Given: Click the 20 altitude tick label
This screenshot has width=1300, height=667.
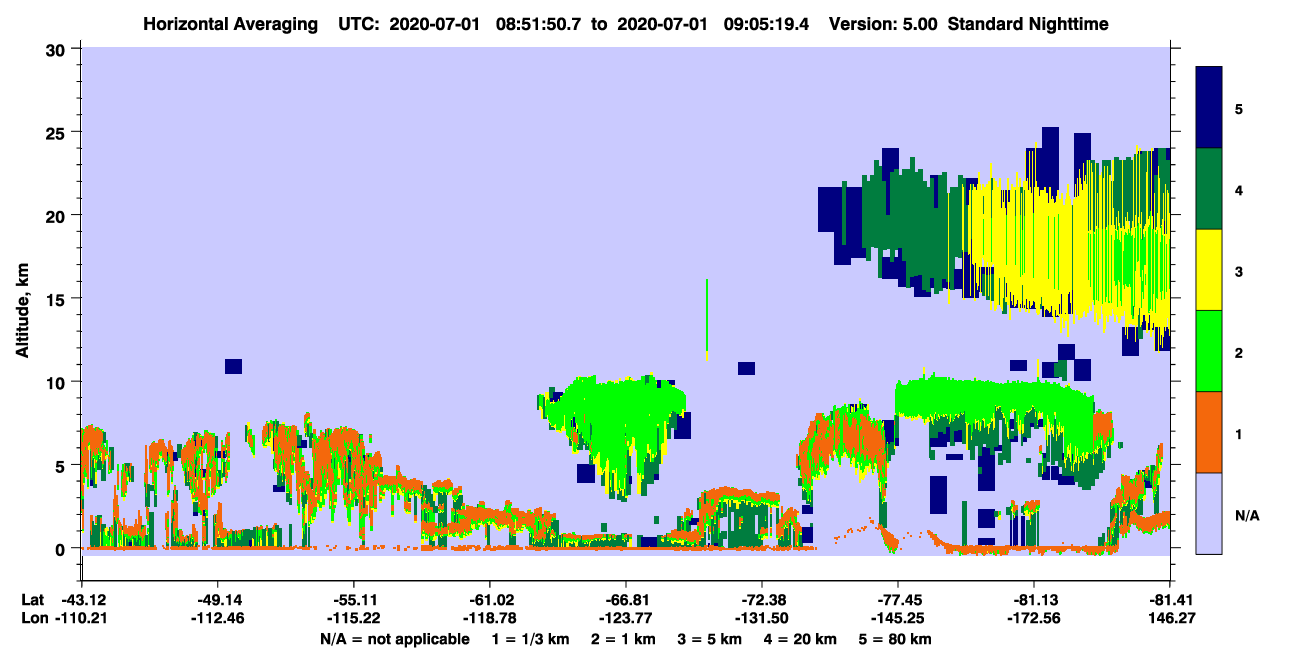Looking at the screenshot, I should [57, 215].
